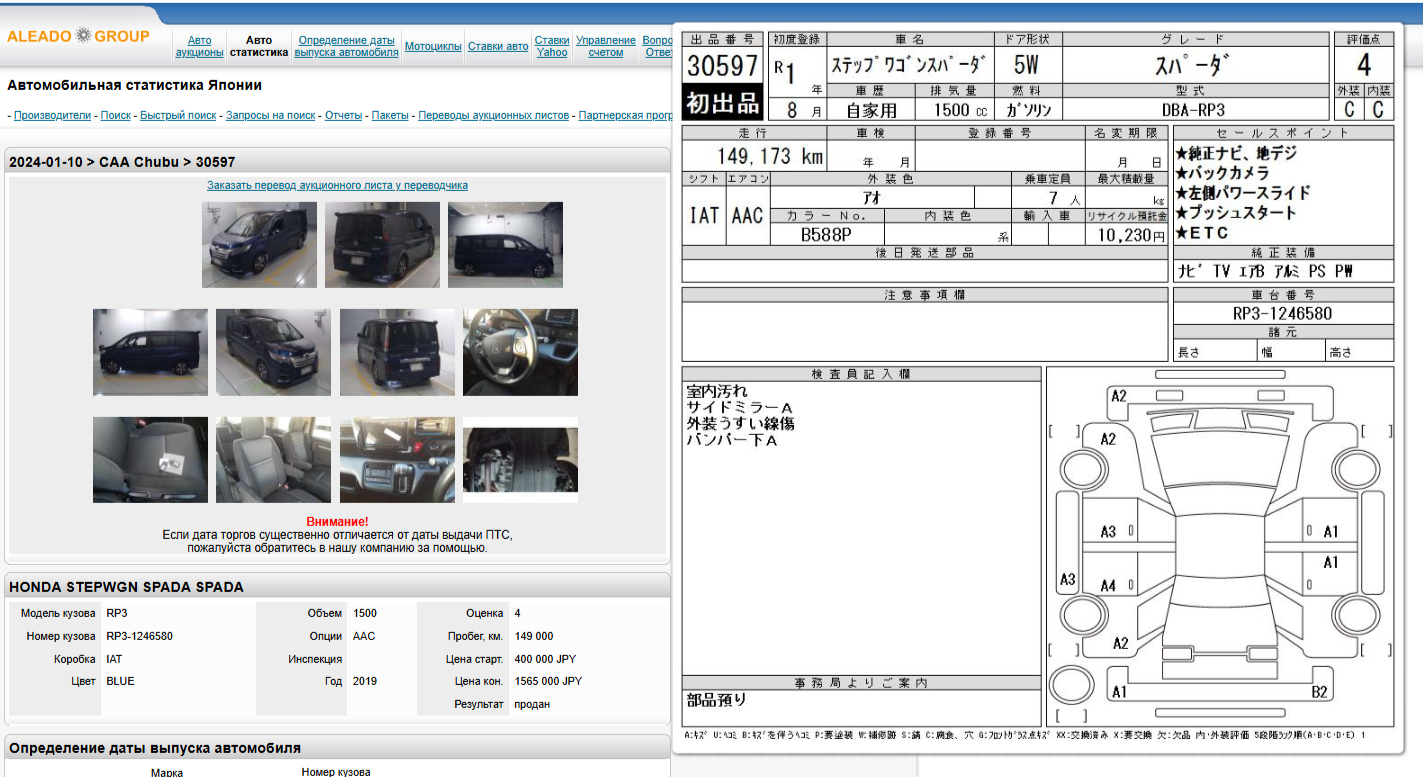Select the final price 1565 000 JPY
The height and width of the screenshot is (777, 1423).
548,681
